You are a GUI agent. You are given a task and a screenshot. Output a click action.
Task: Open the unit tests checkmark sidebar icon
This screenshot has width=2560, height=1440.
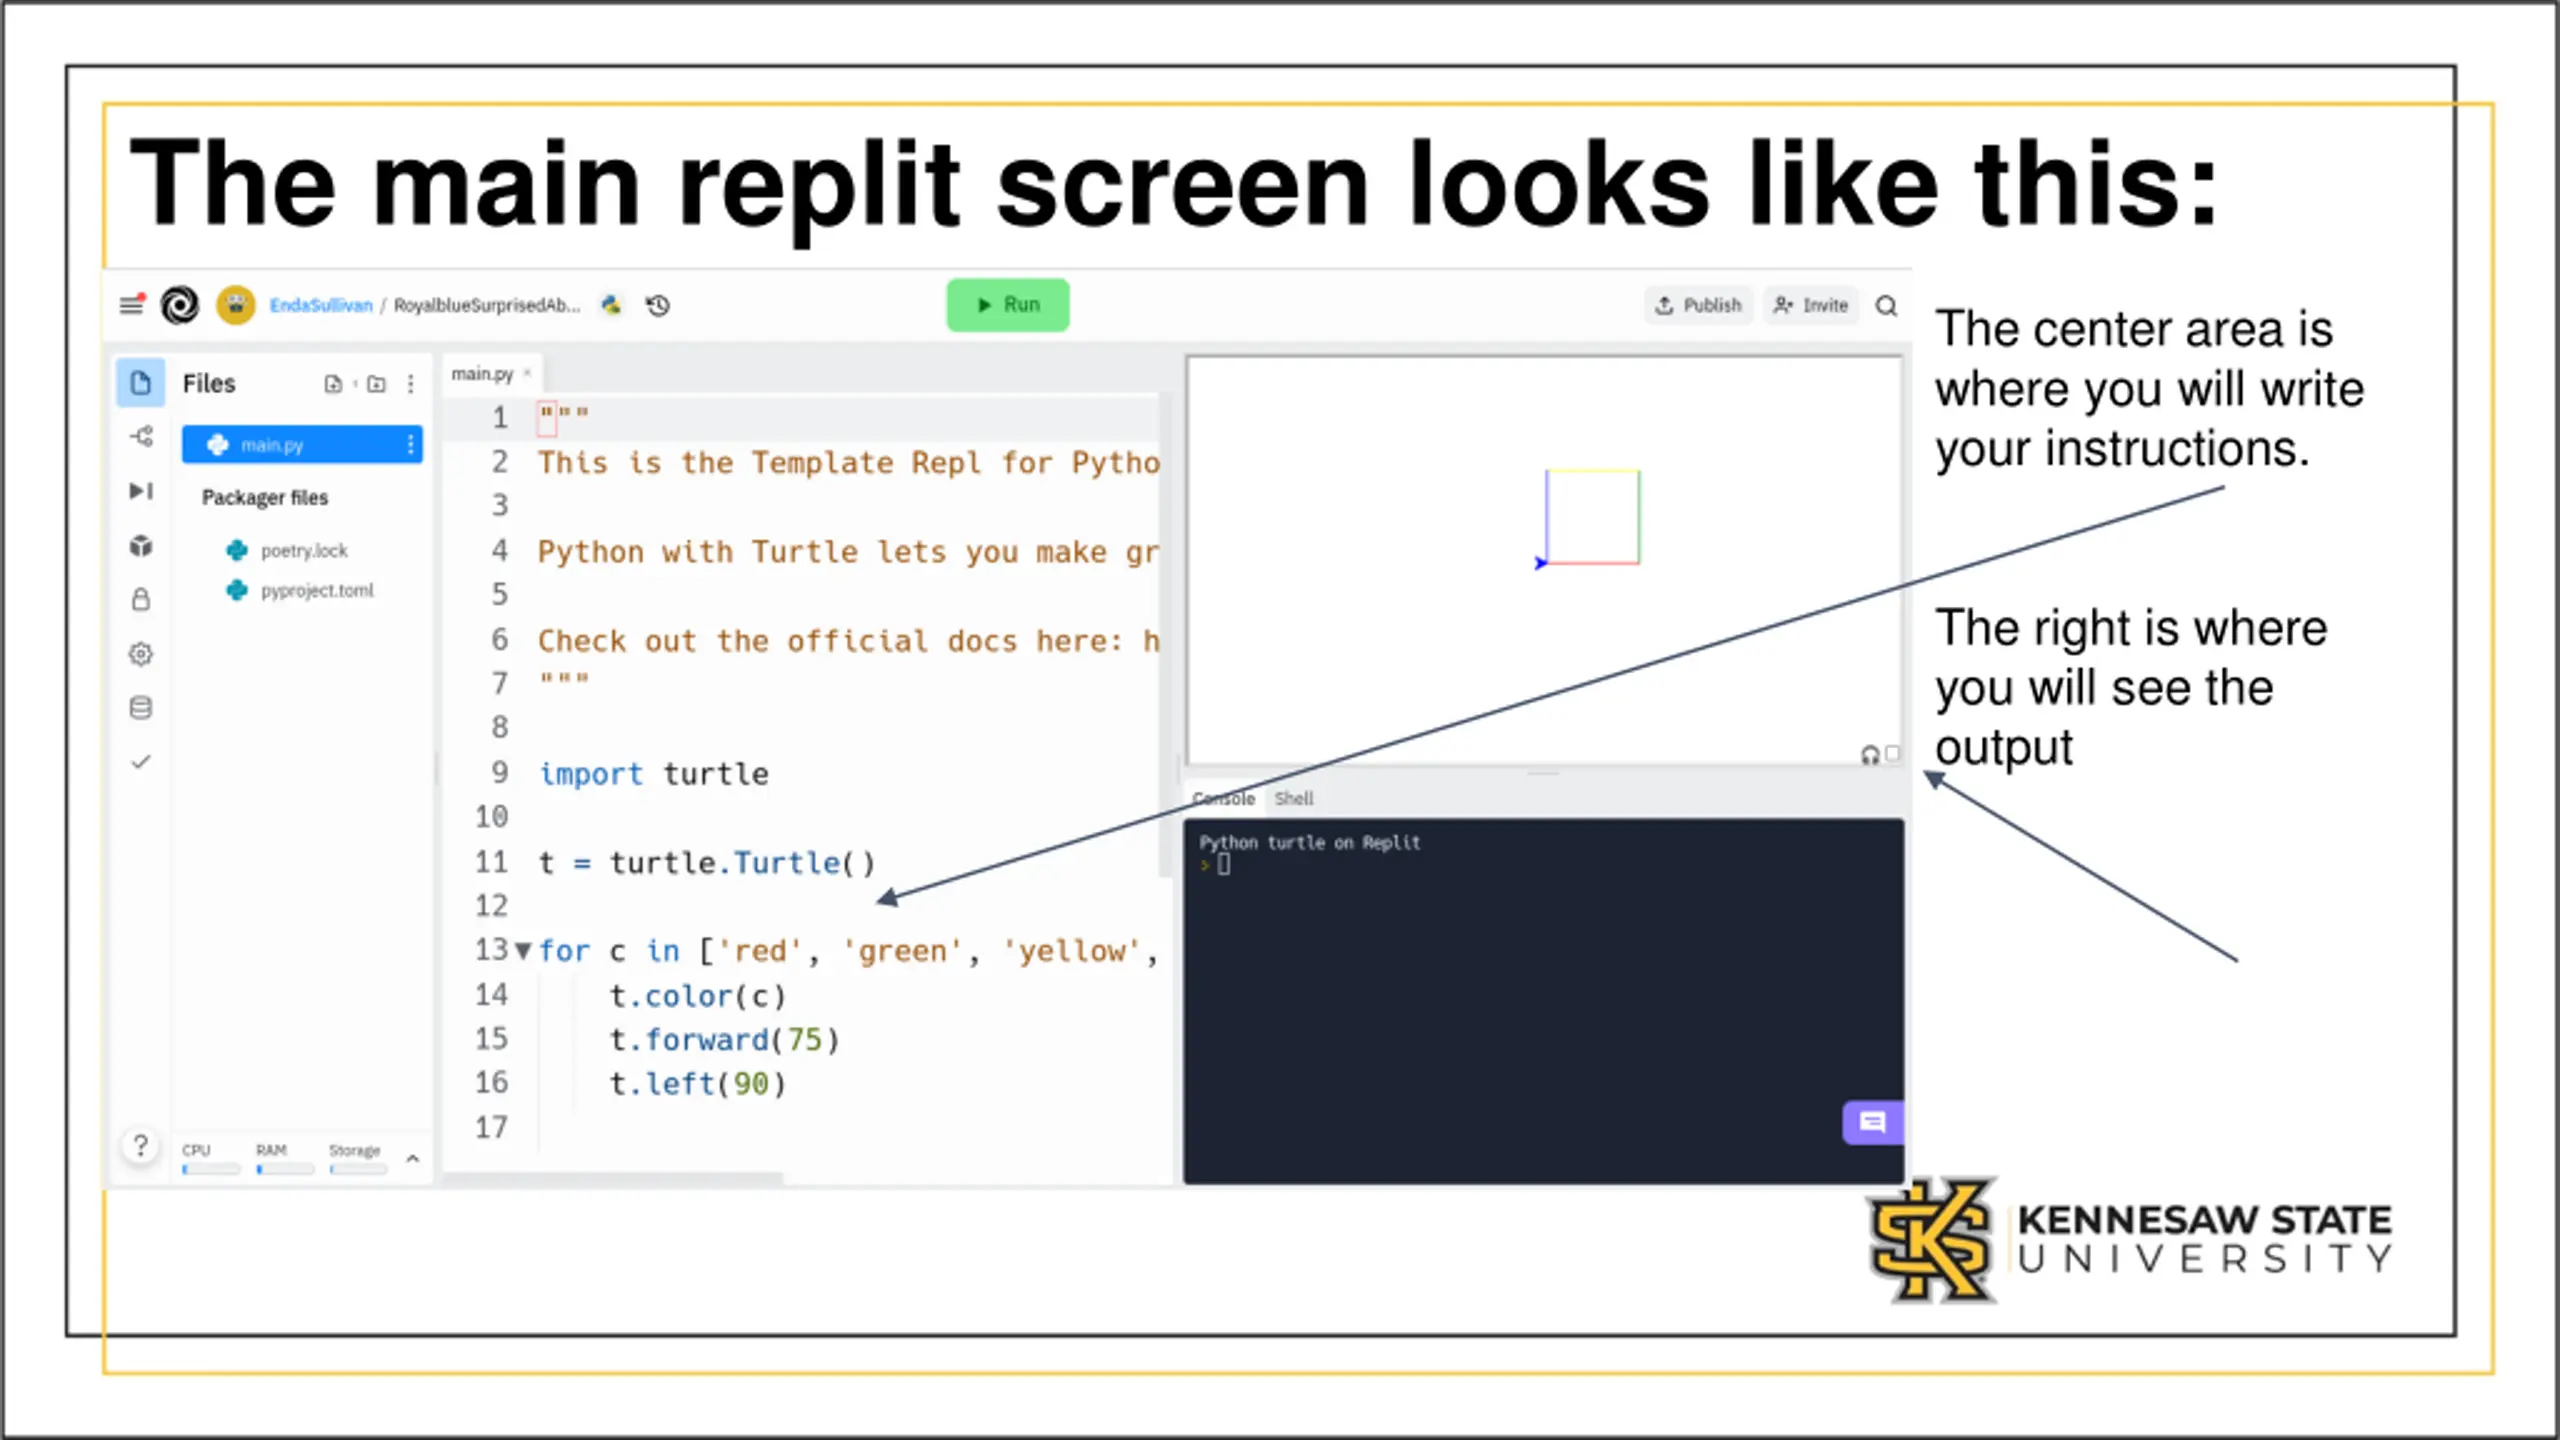coord(141,761)
